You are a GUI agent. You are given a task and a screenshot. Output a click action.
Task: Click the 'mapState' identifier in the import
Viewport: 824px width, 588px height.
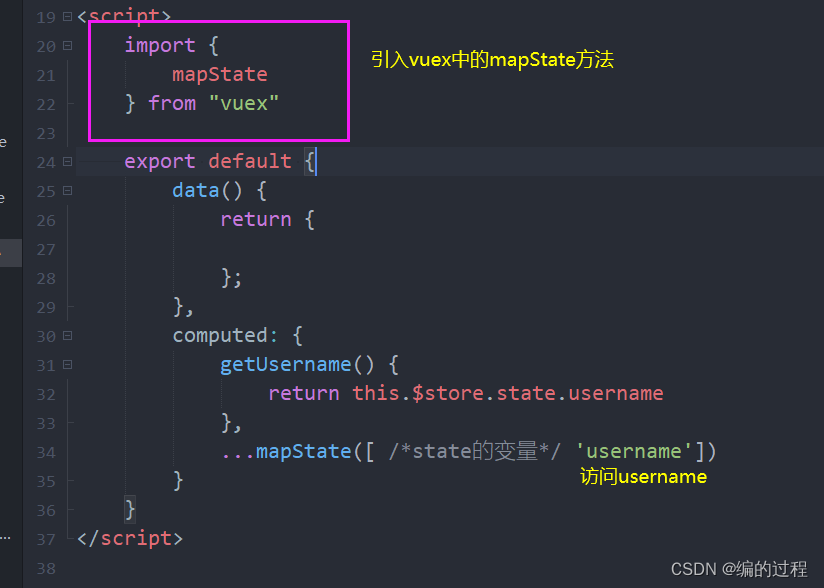click(x=220, y=74)
